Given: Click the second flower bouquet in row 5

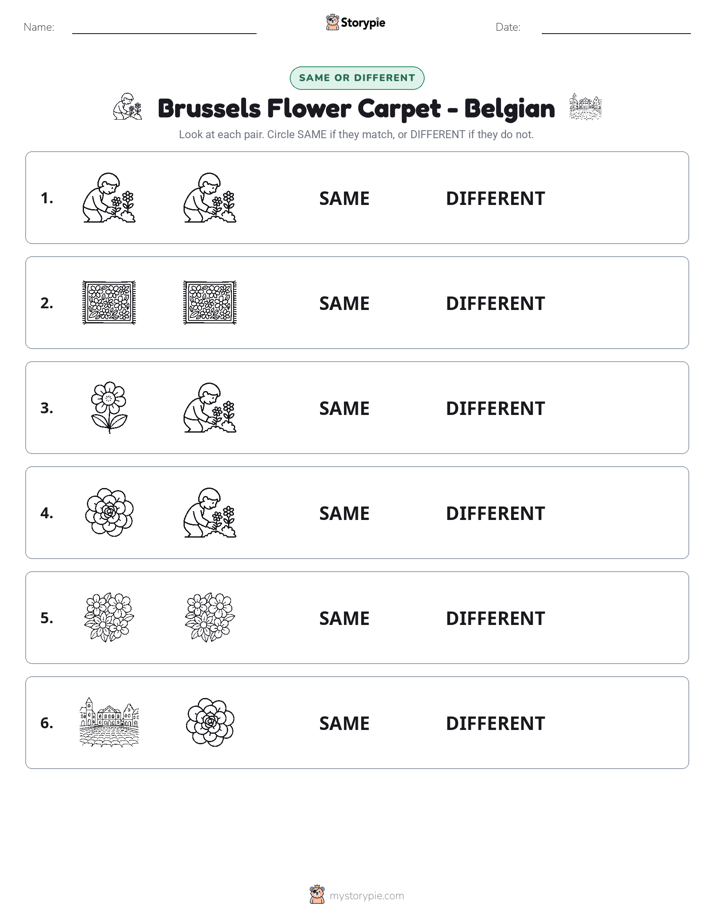Looking at the screenshot, I should coord(210,618).
